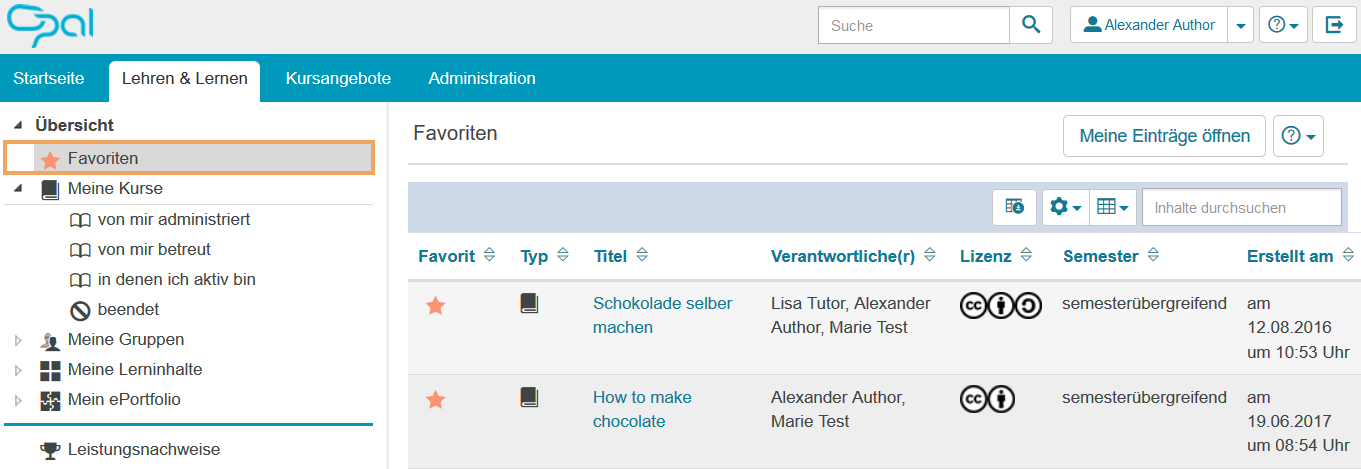Image resolution: width=1361 pixels, height=469 pixels.
Task: Click the trophy Leistungsnachweise icon
Action: coord(50,450)
